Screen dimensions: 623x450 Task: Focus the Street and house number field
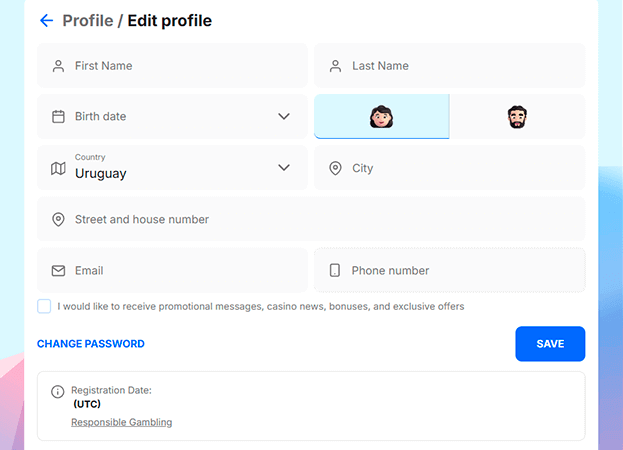311,219
